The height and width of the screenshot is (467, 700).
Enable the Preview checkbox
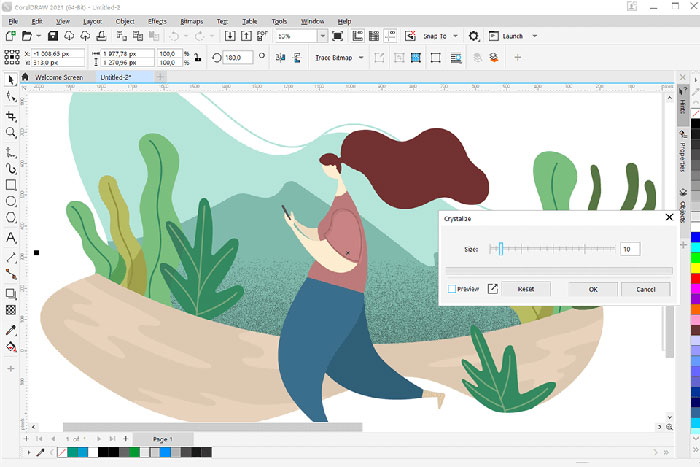click(452, 289)
